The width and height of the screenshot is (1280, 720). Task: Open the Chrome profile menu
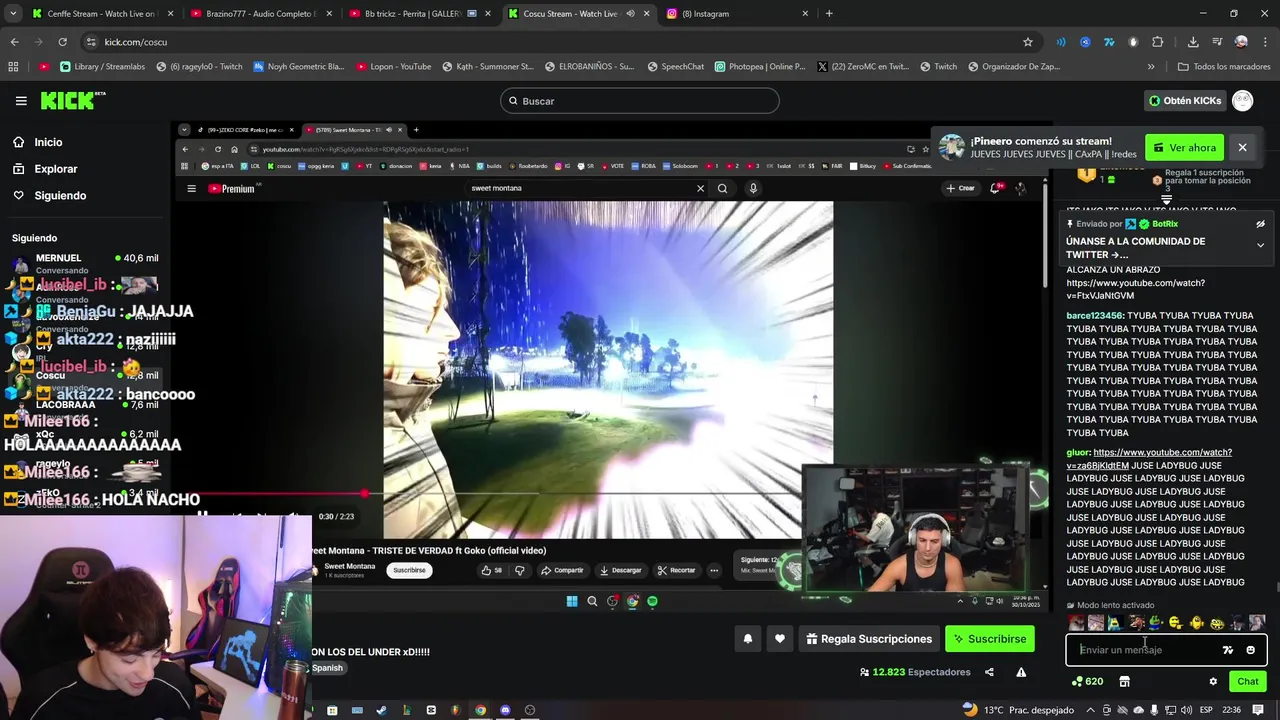click(x=1241, y=42)
